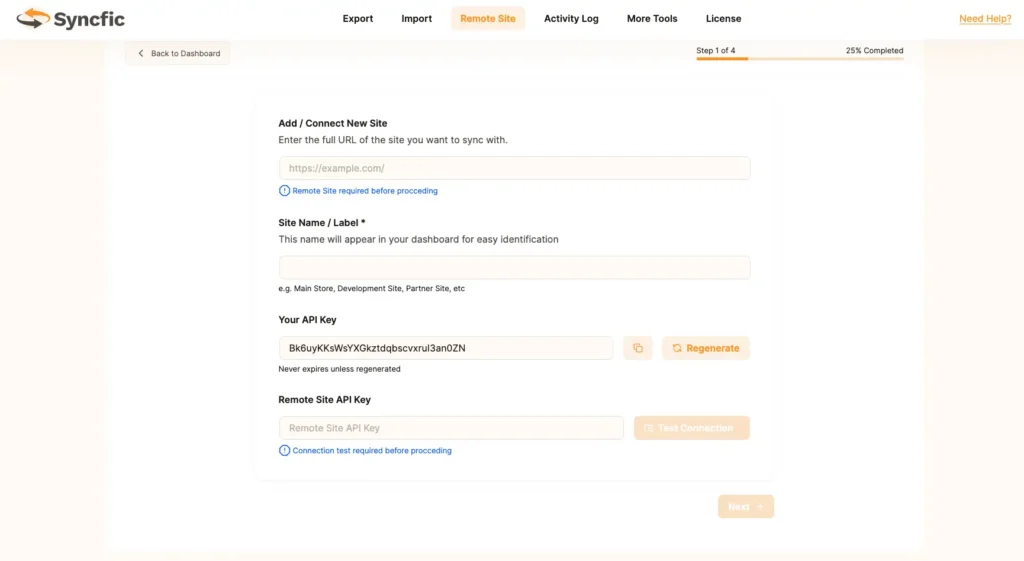Click the Site Name / Label field
The image size is (1024, 561).
point(514,268)
